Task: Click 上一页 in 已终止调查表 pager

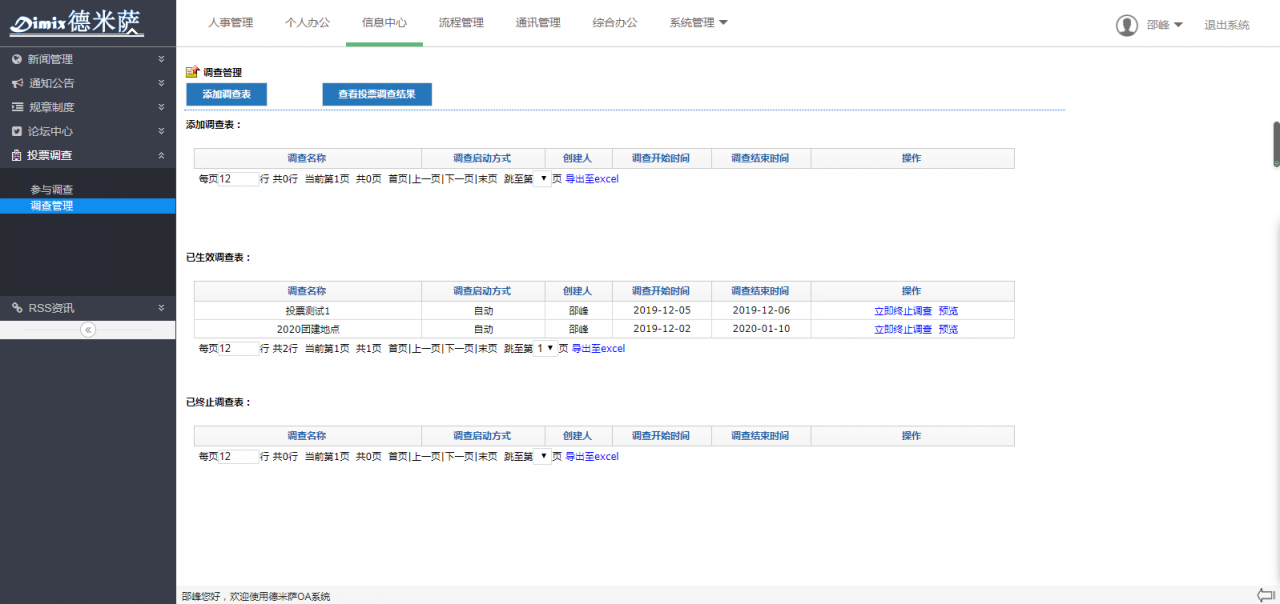Action: [426, 457]
